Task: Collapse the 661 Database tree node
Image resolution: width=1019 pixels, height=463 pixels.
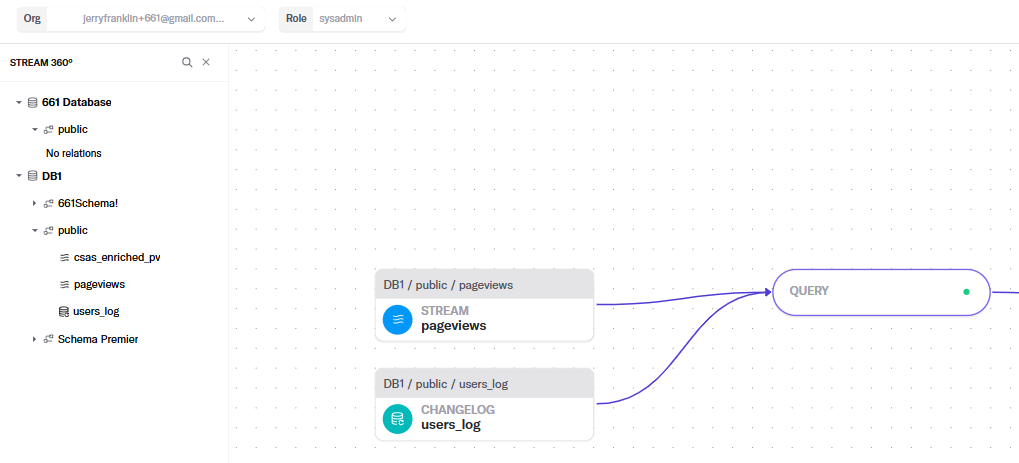Action: pos(18,102)
